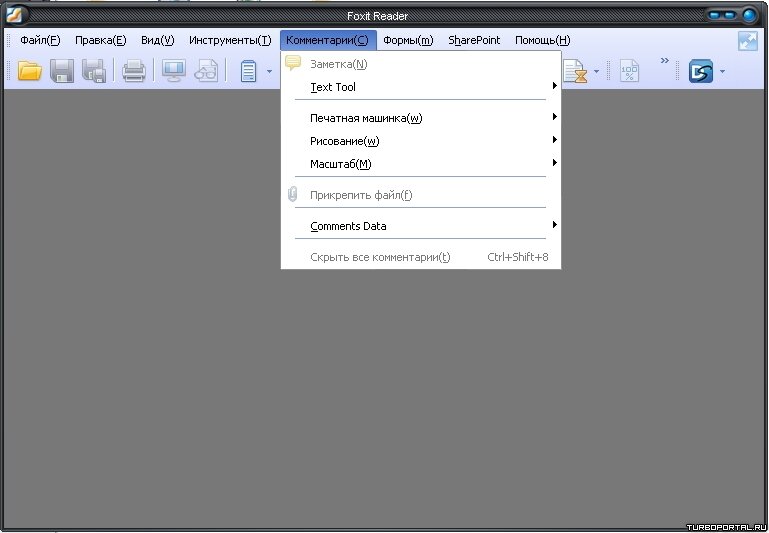Viewport: 769px width, 533px height.
Task: Click the Open folder toolbar icon
Action: (29, 71)
